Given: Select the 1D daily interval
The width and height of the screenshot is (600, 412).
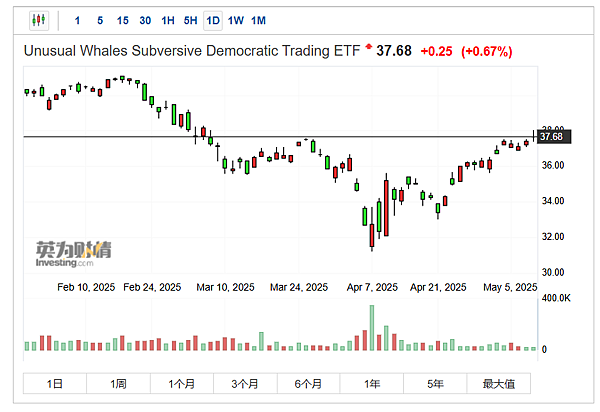Looking at the screenshot, I should [x=213, y=21].
